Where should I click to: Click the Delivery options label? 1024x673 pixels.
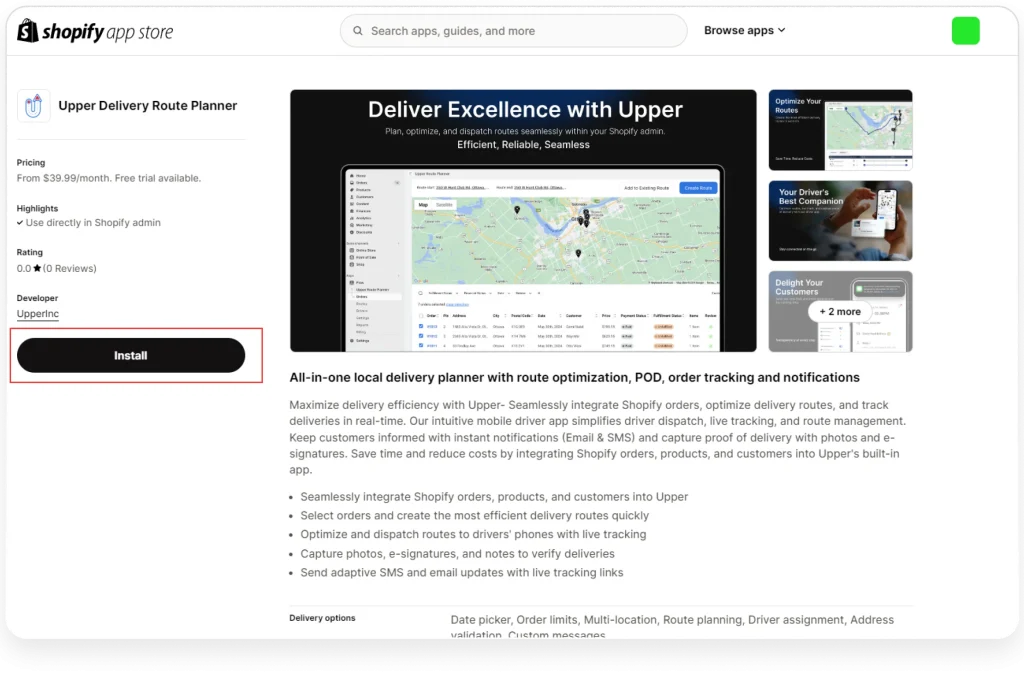pos(323,618)
